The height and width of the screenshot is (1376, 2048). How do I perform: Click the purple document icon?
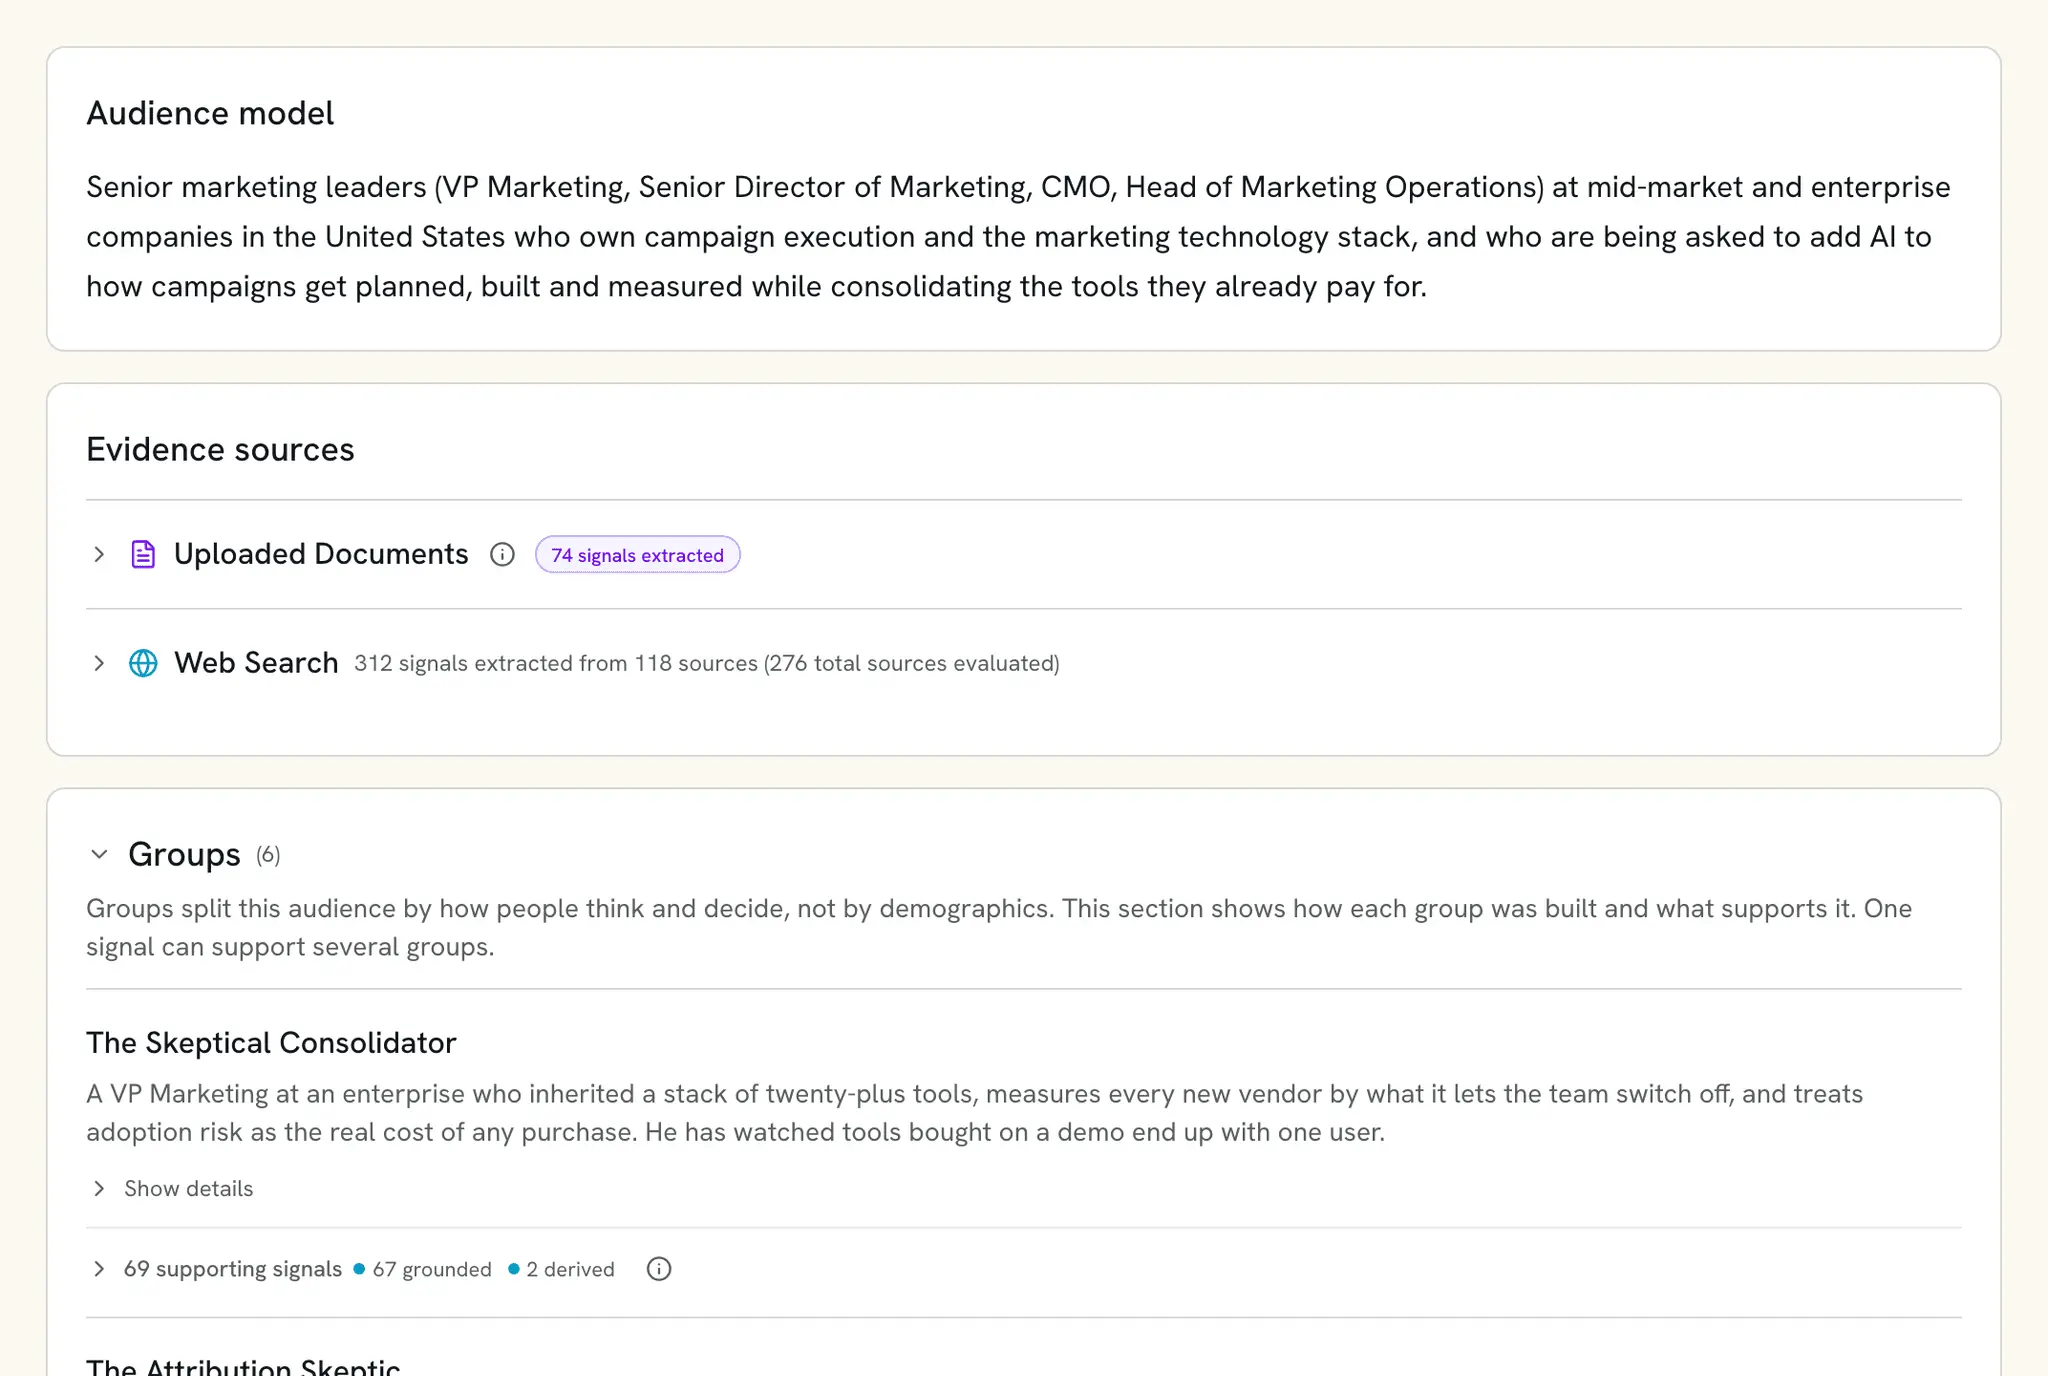click(x=143, y=554)
